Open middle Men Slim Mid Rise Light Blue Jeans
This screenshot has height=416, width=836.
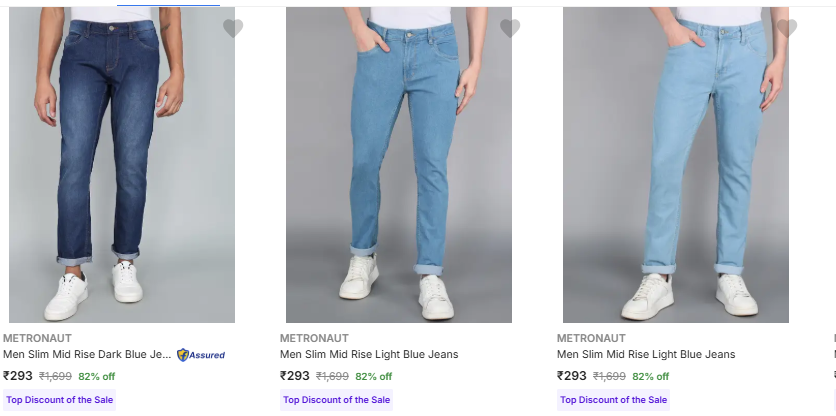click(369, 355)
